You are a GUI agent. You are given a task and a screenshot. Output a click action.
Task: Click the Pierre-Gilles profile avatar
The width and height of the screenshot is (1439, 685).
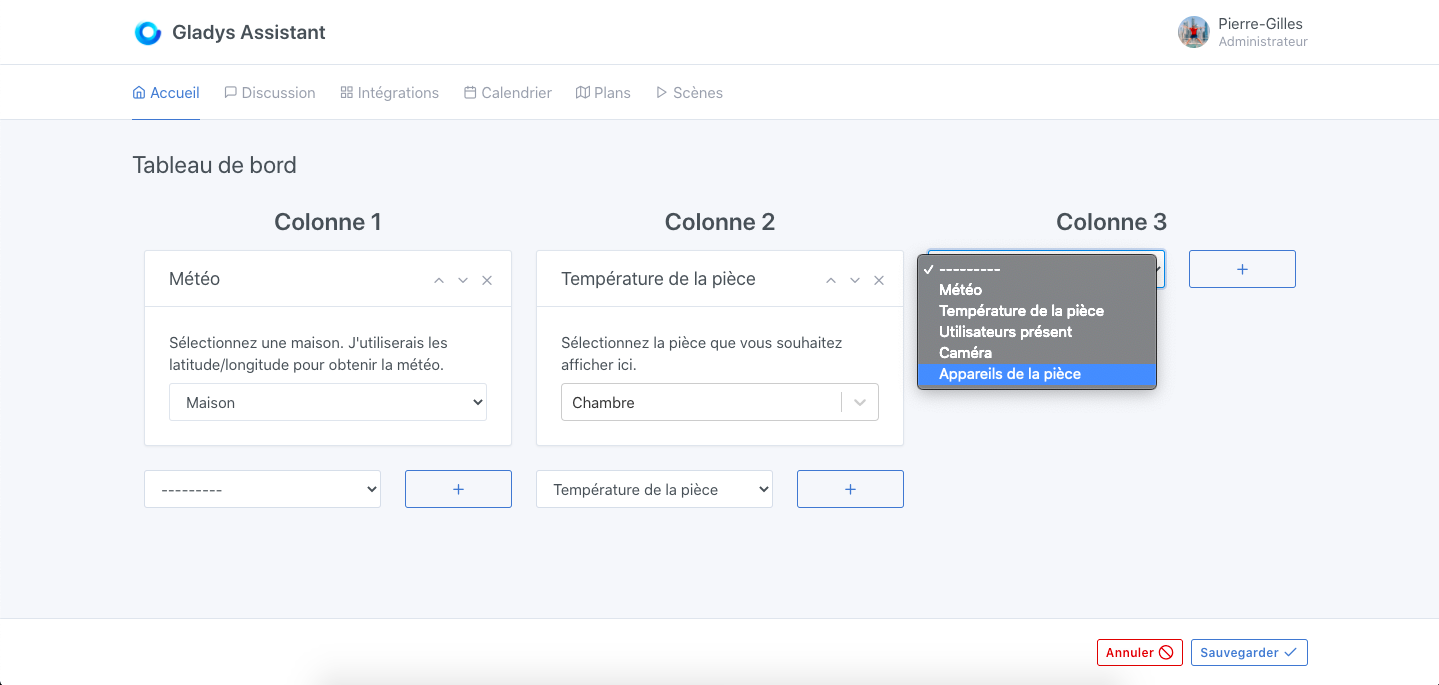point(1192,32)
